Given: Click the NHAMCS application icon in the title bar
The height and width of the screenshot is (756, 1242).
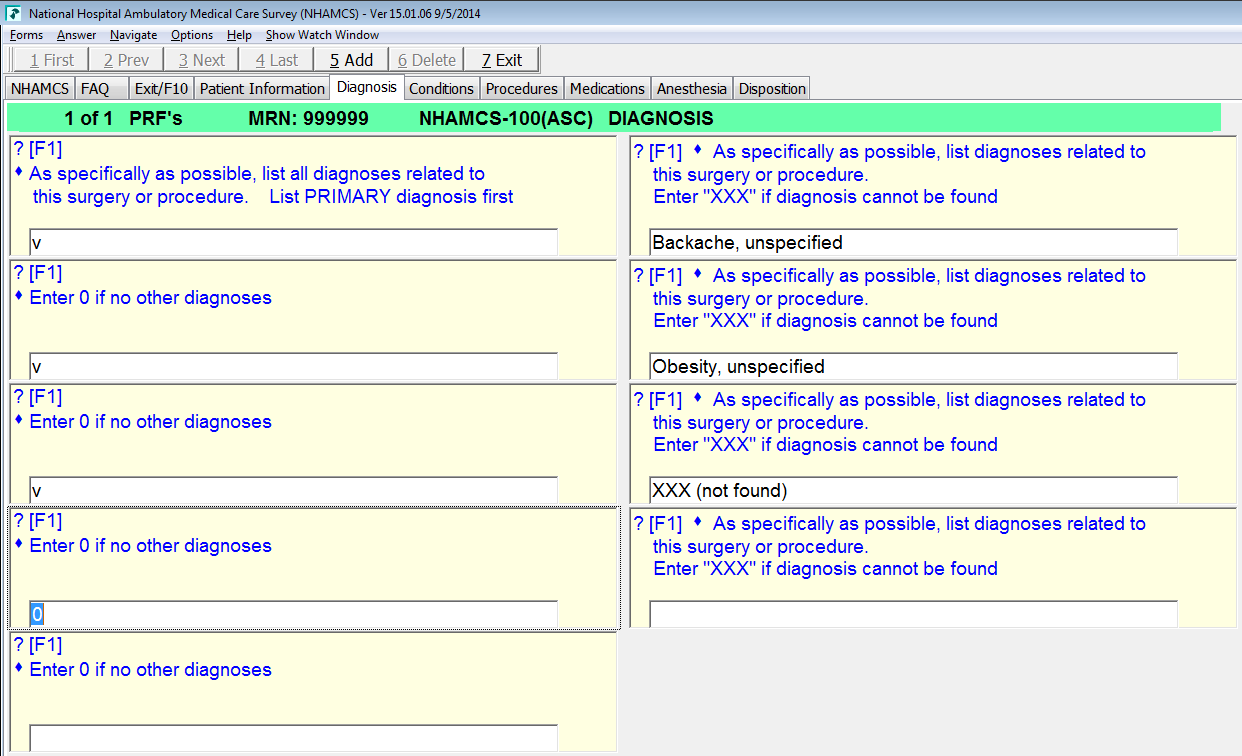Looking at the screenshot, I should point(13,15).
